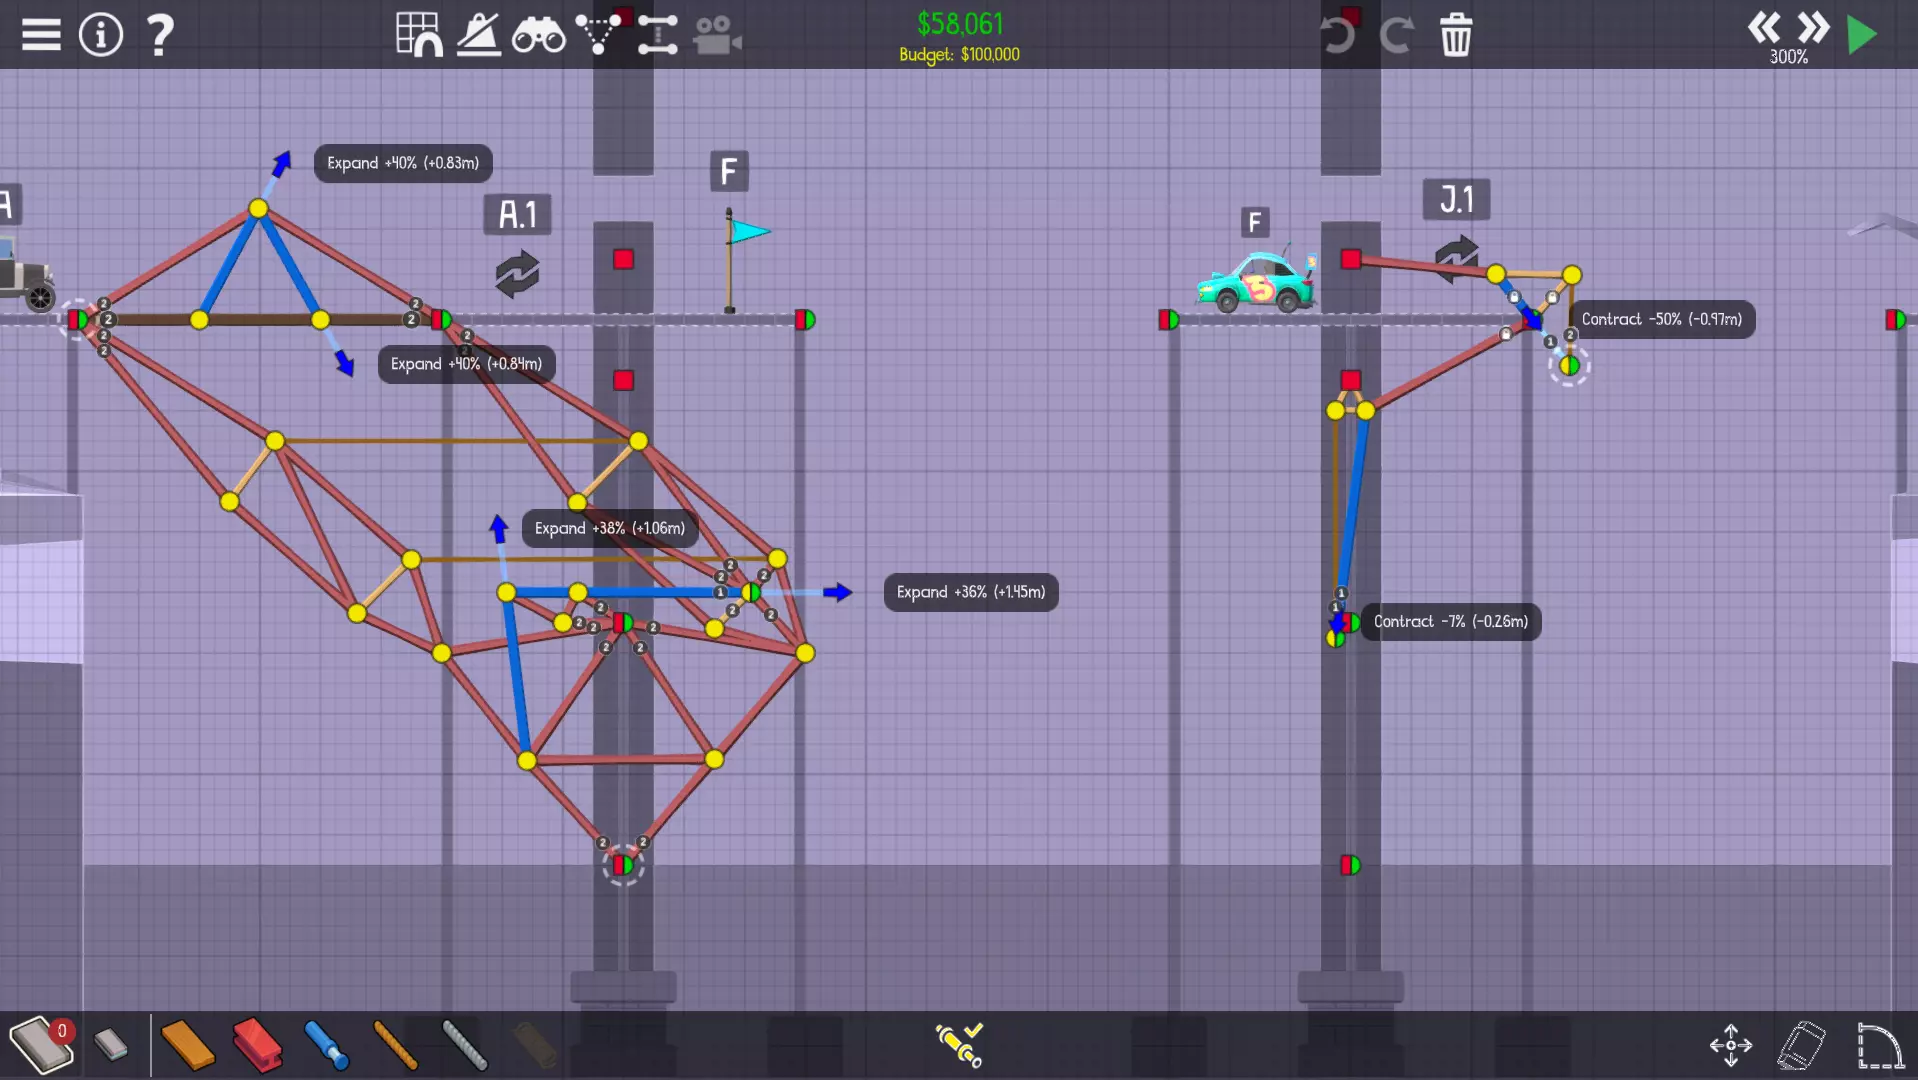1918x1080 pixels.
Task: Select the road material
Action: [40, 1045]
